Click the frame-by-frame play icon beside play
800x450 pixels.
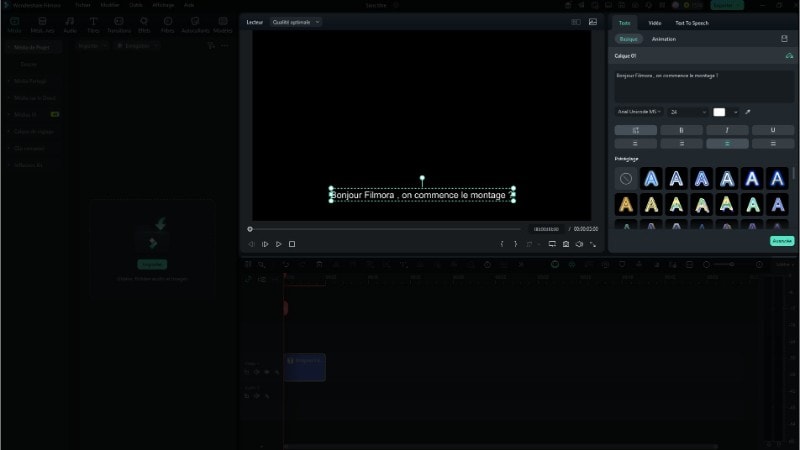tap(265, 244)
